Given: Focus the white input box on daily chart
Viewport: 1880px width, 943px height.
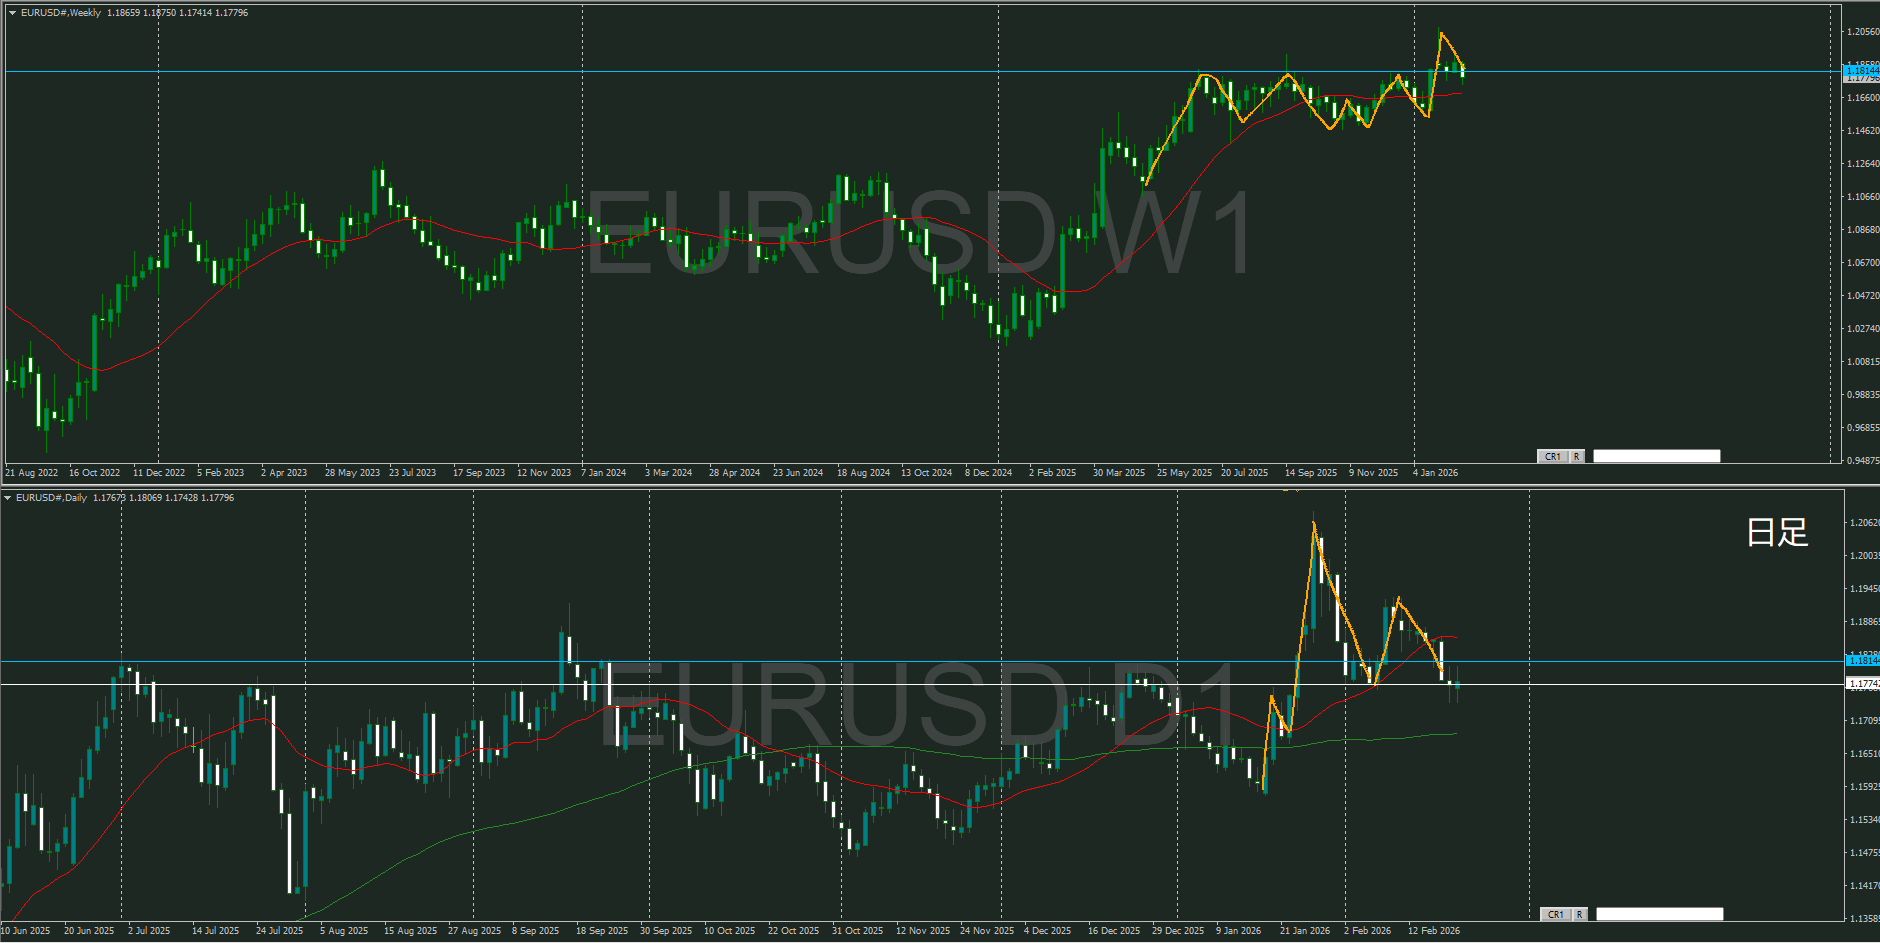Looking at the screenshot, I should pyautogui.click(x=1659, y=914).
